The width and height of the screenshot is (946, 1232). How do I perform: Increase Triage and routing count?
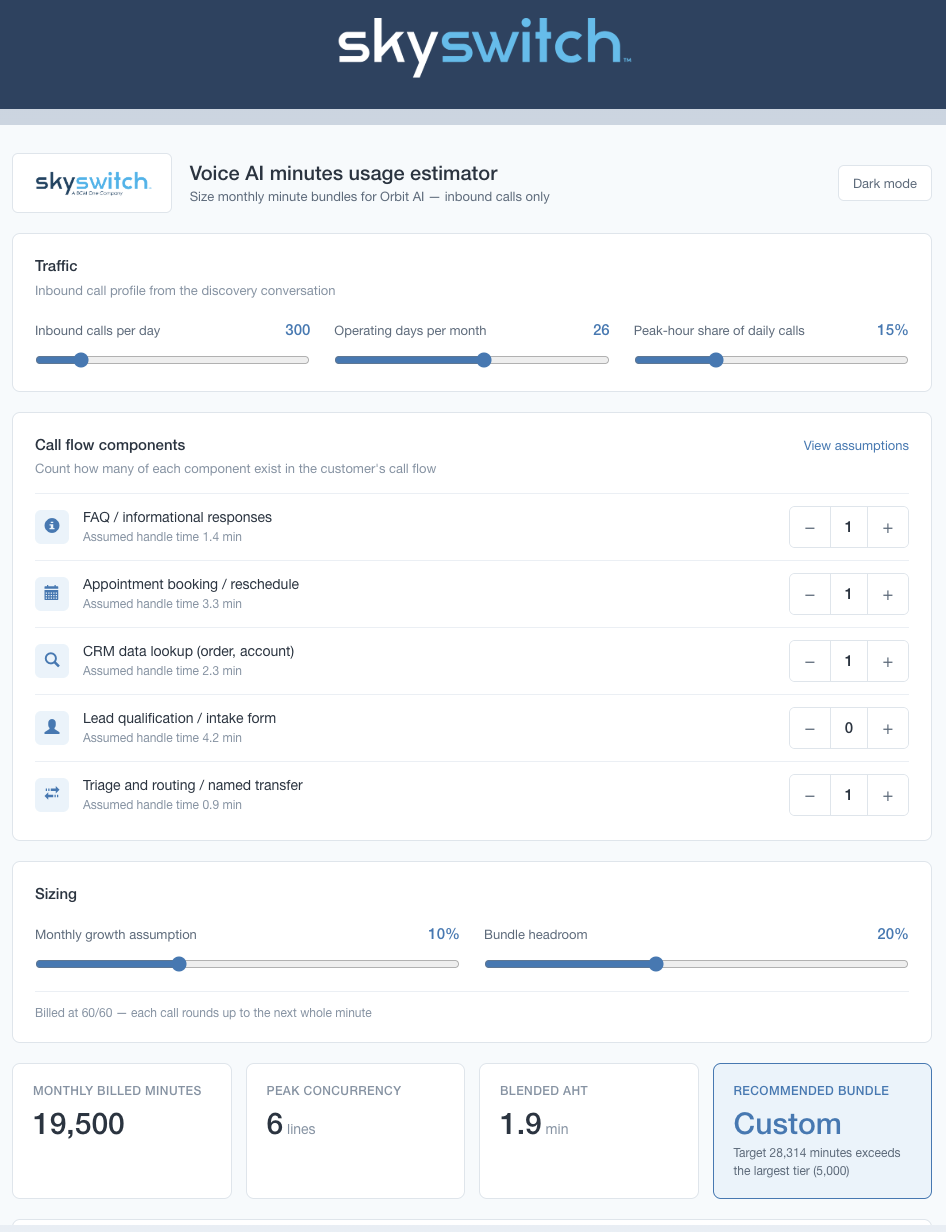(x=888, y=795)
